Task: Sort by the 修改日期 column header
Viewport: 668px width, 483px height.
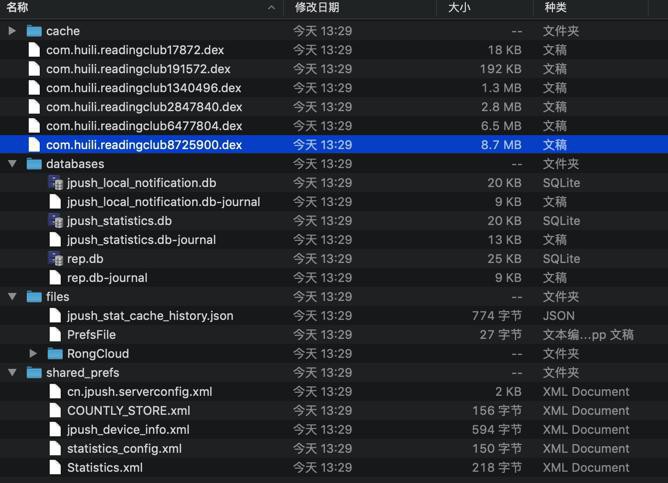Action: click(x=317, y=7)
